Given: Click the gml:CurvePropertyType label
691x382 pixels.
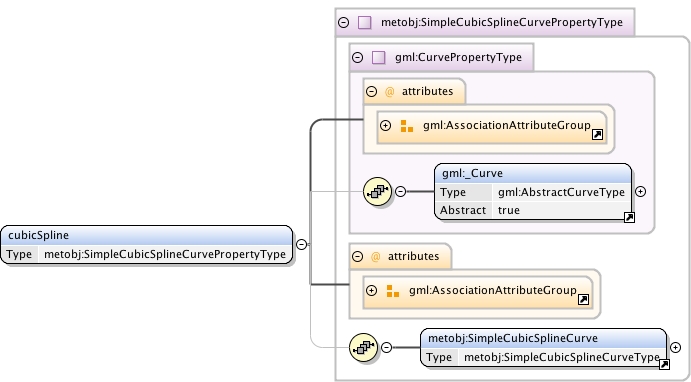Looking at the screenshot, I should [x=458, y=57].
